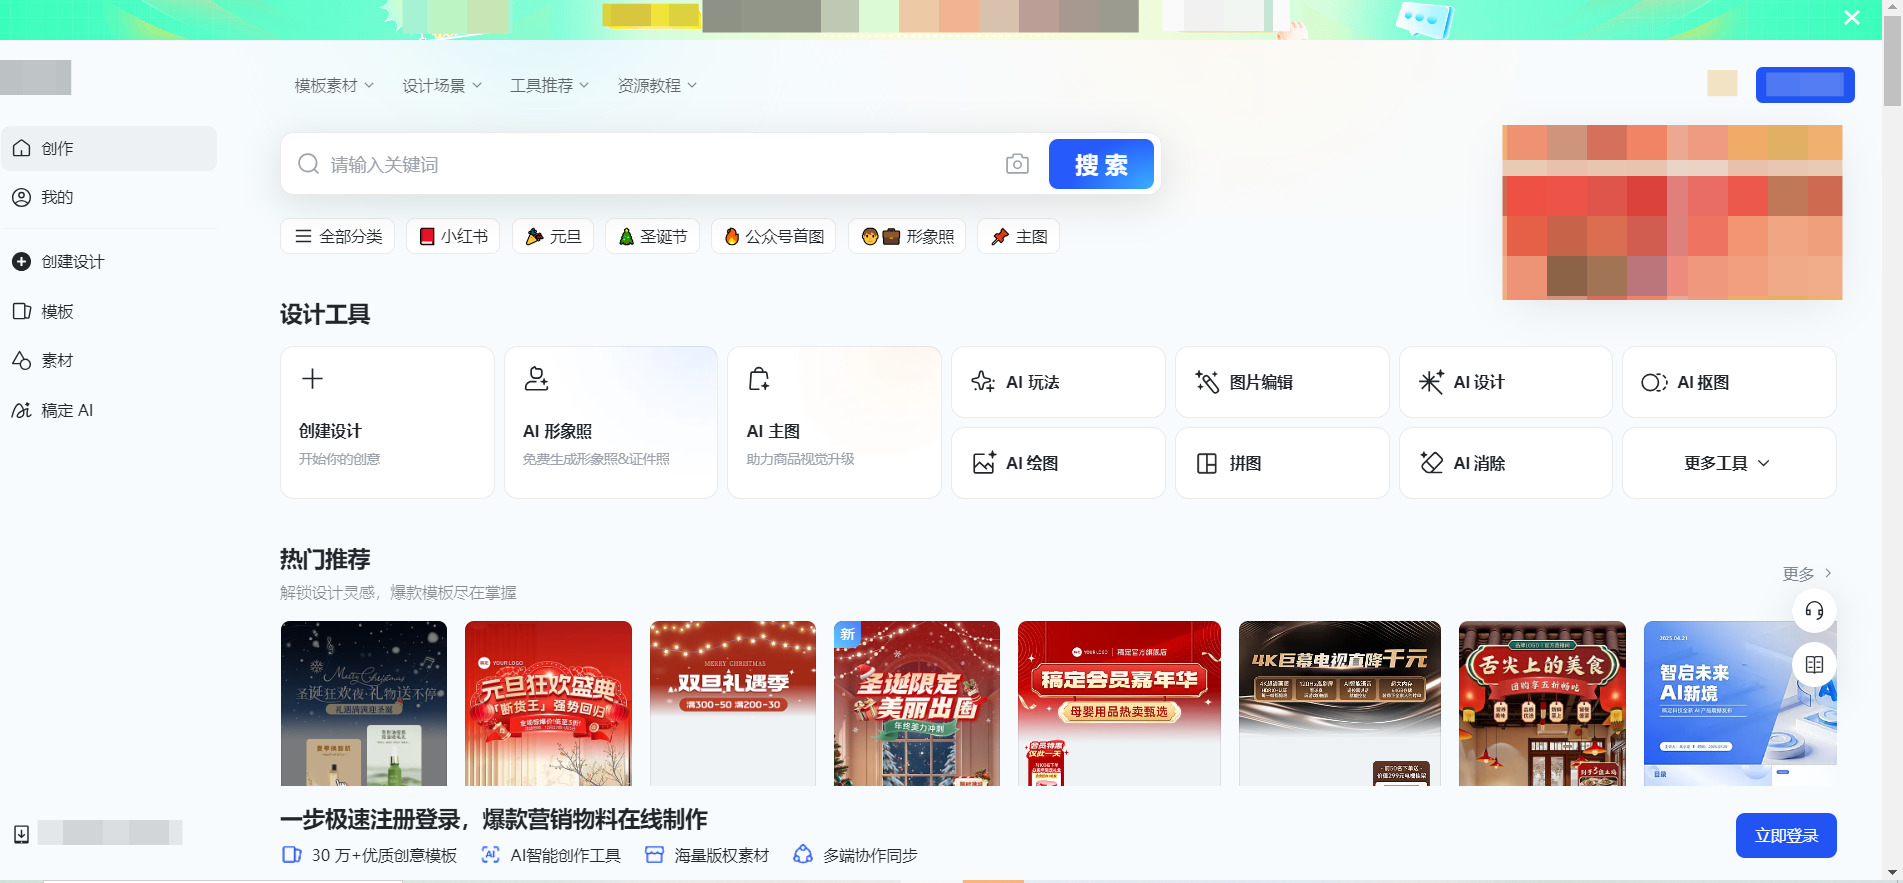Image resolution: width=1903 pixels, height=883 pixels.
Task: Open AI 绘图 tool
Action: (x=1058, y=463)
